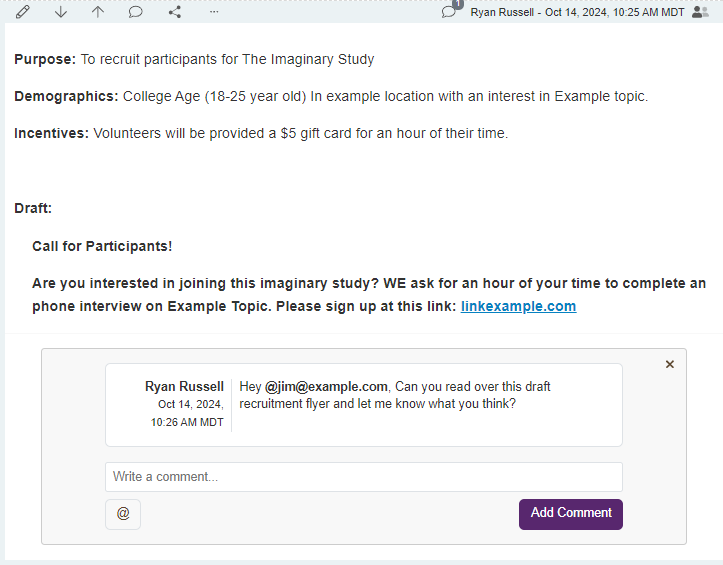
Task: Open the share icon options
Action: (x=175, y=12)
